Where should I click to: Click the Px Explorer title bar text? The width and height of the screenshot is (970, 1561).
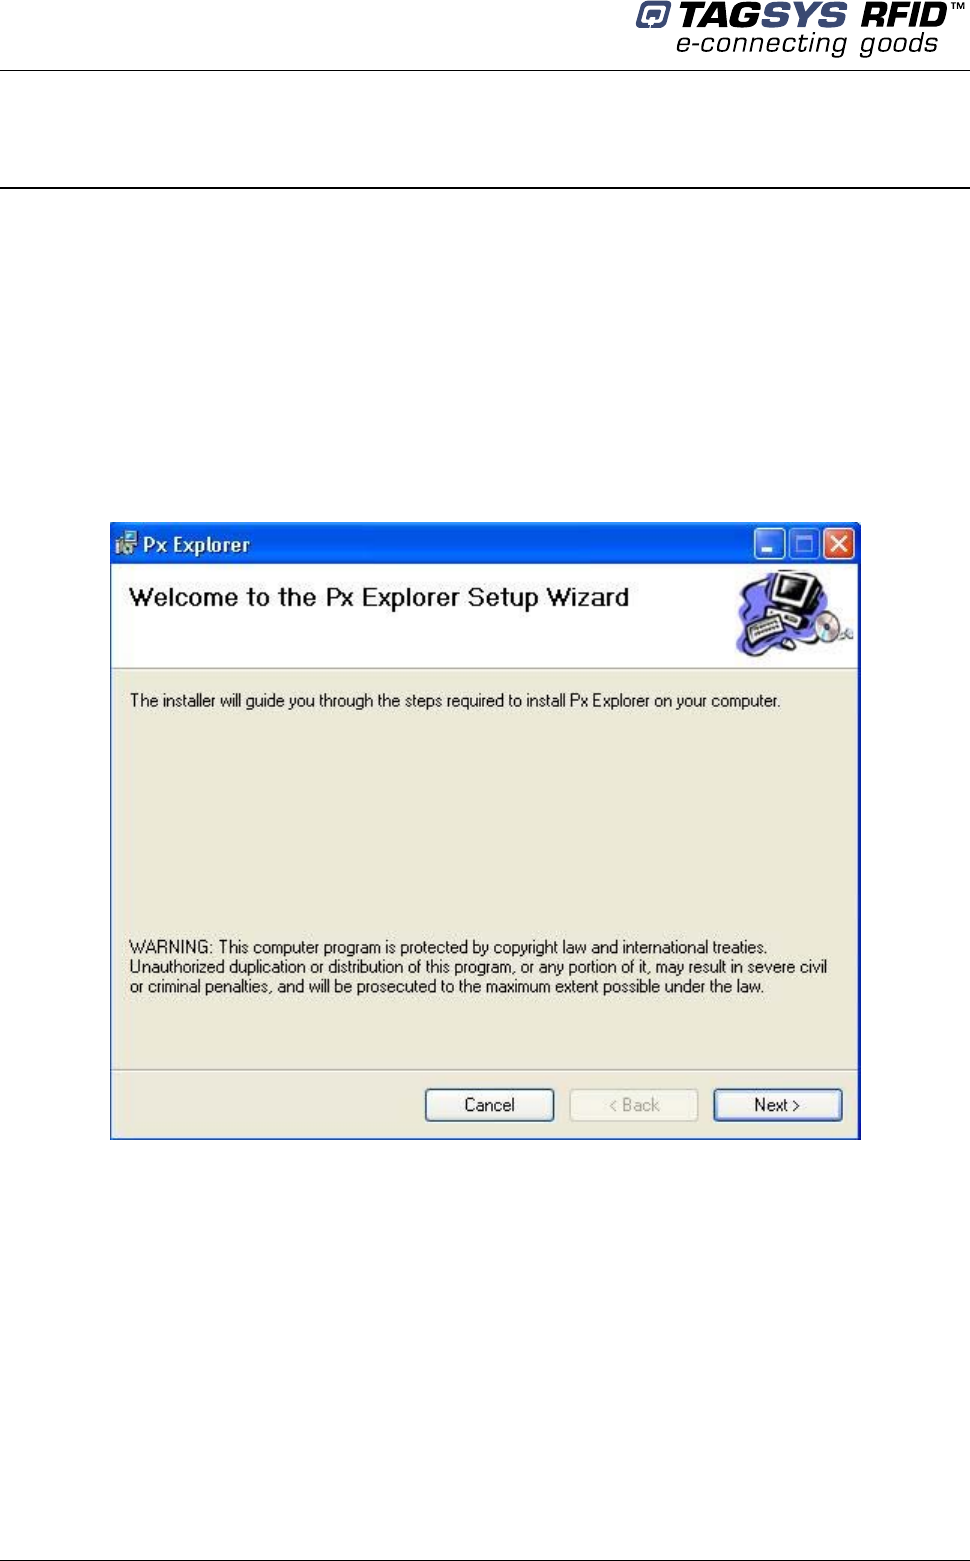coord(196,545)
